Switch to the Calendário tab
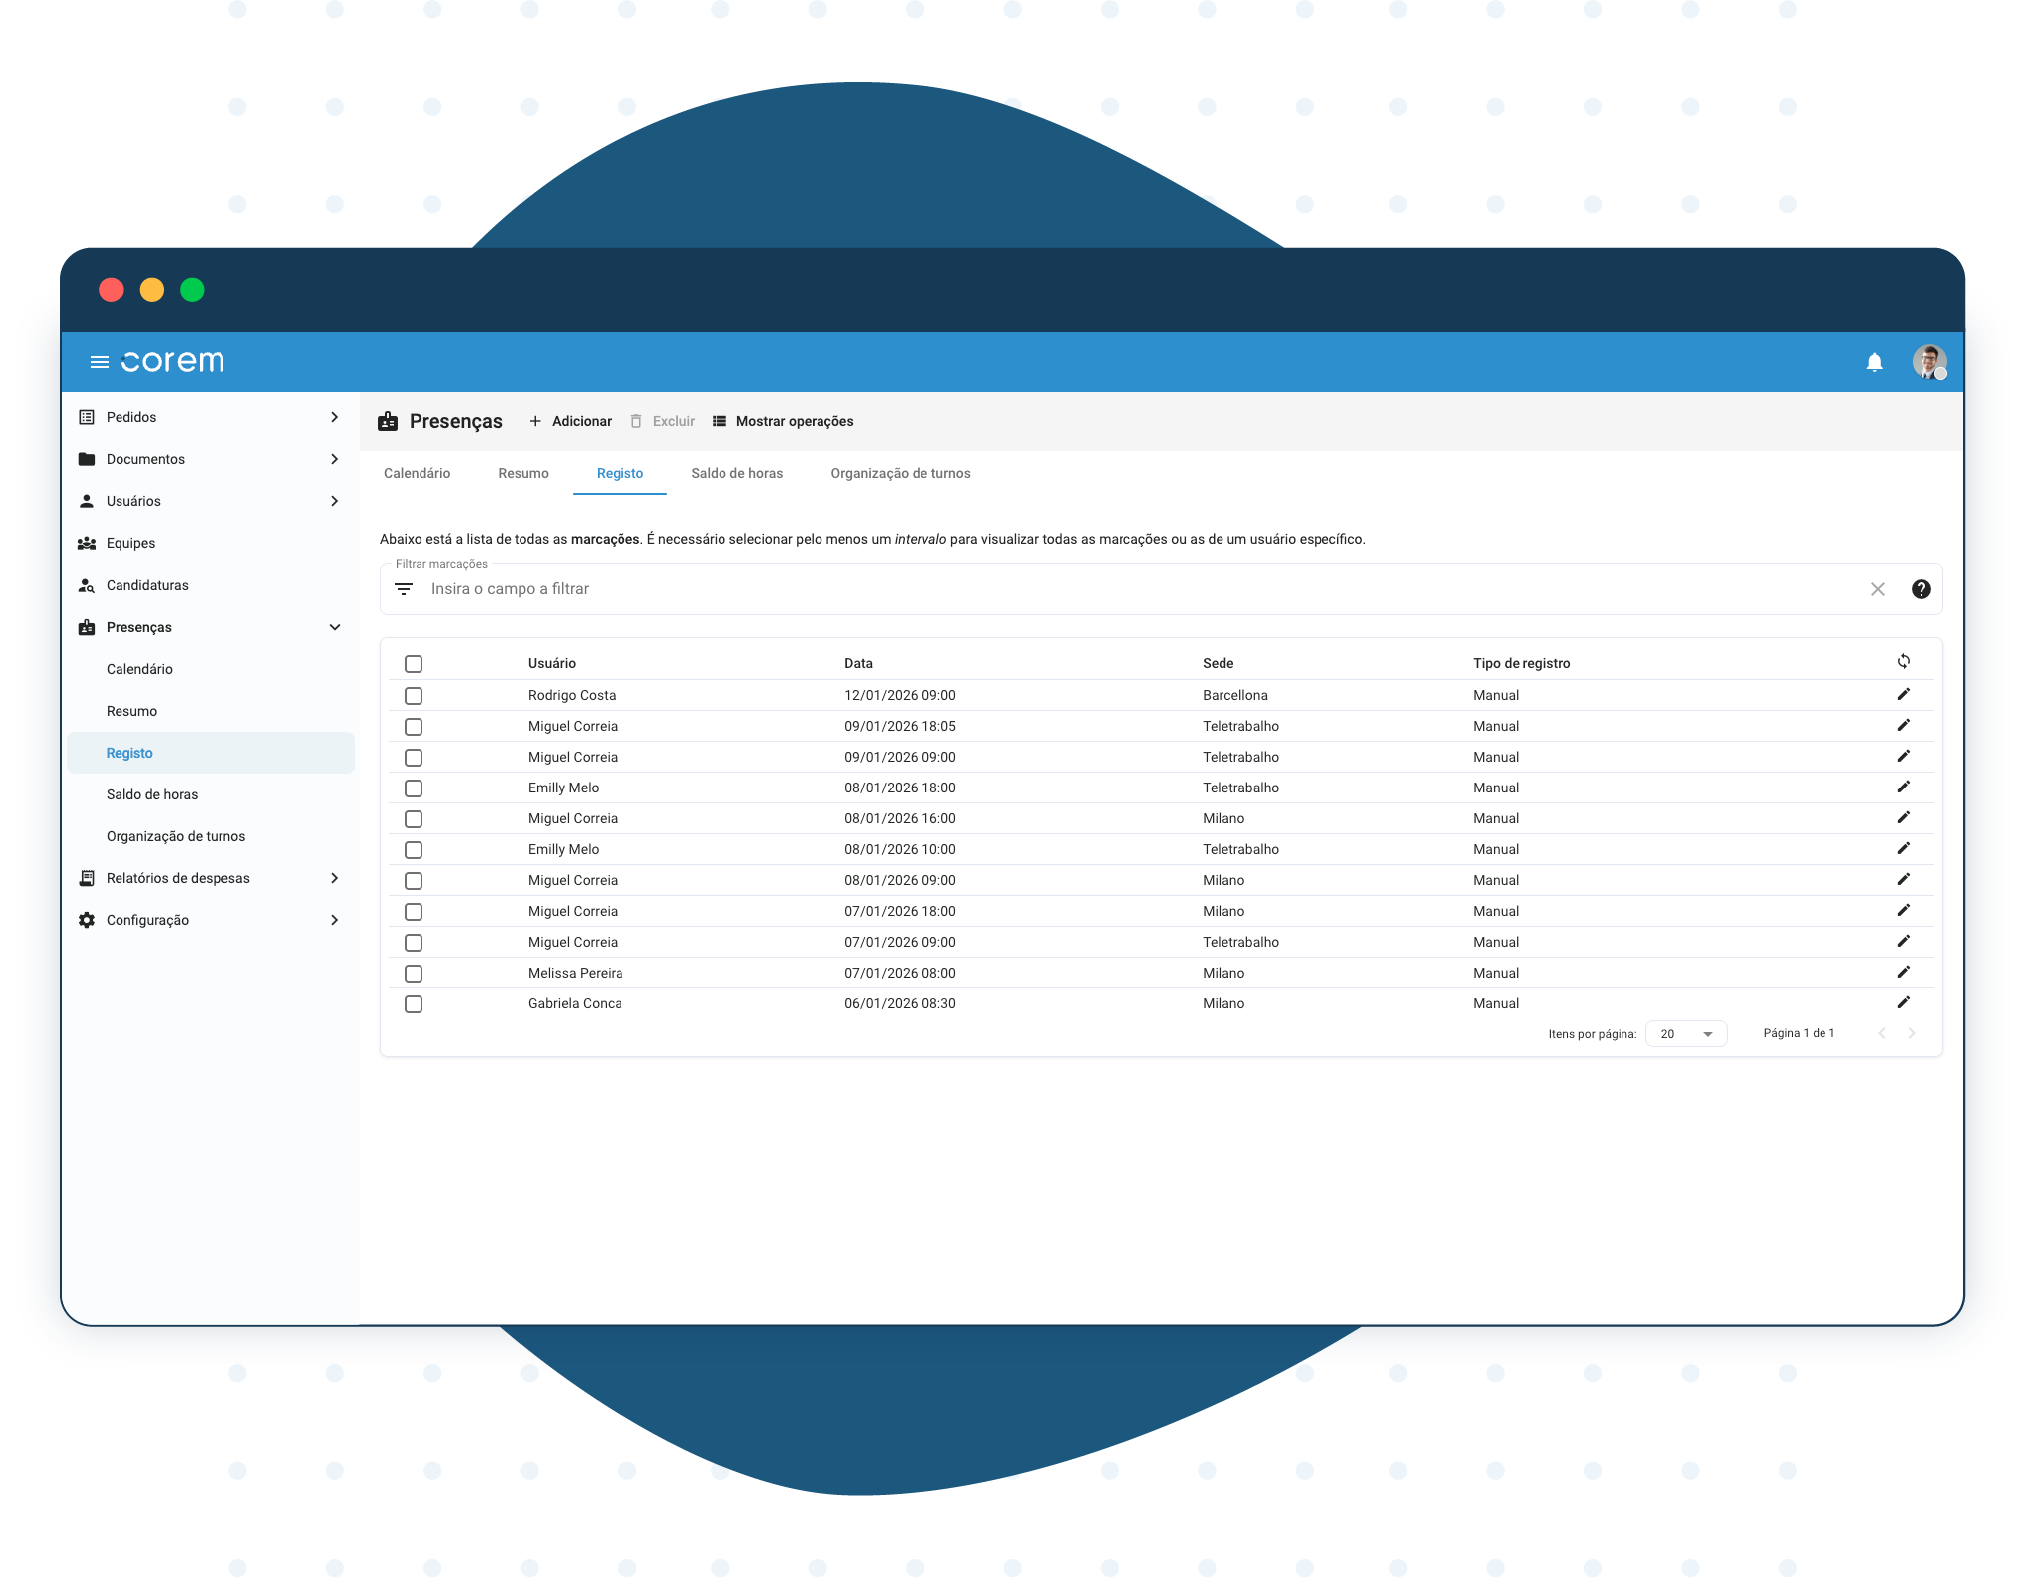Screen dimensions: 2026x1578 (x=417, y=473)
